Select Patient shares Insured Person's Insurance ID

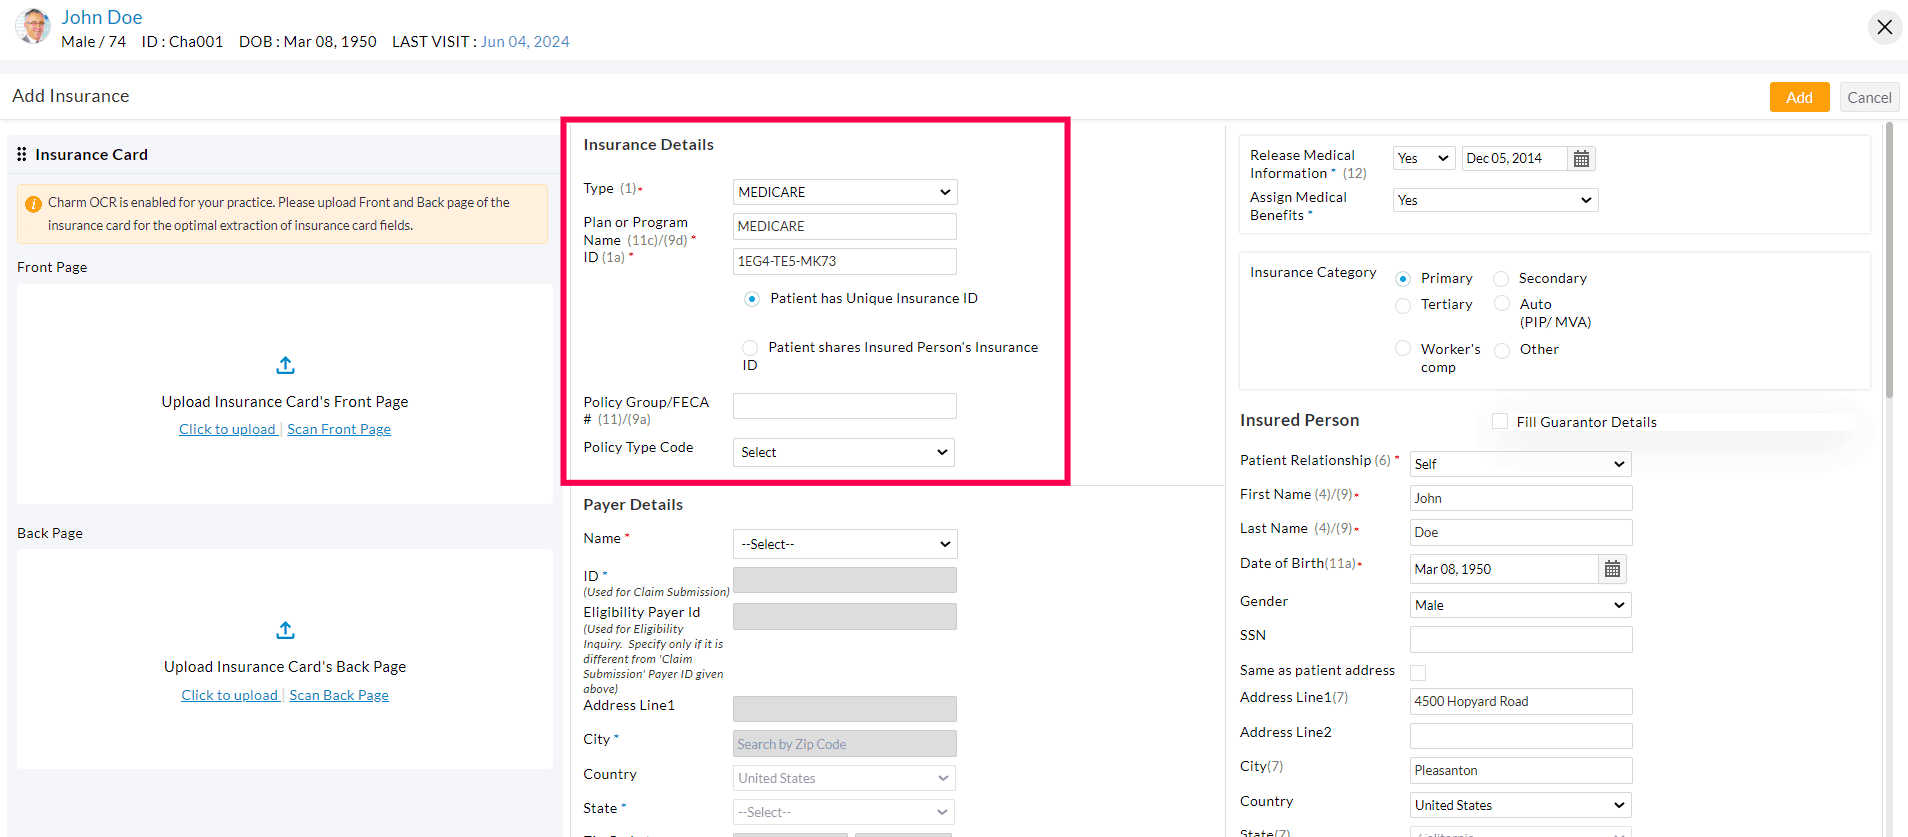pyautogui.click(x=750, y=348)
